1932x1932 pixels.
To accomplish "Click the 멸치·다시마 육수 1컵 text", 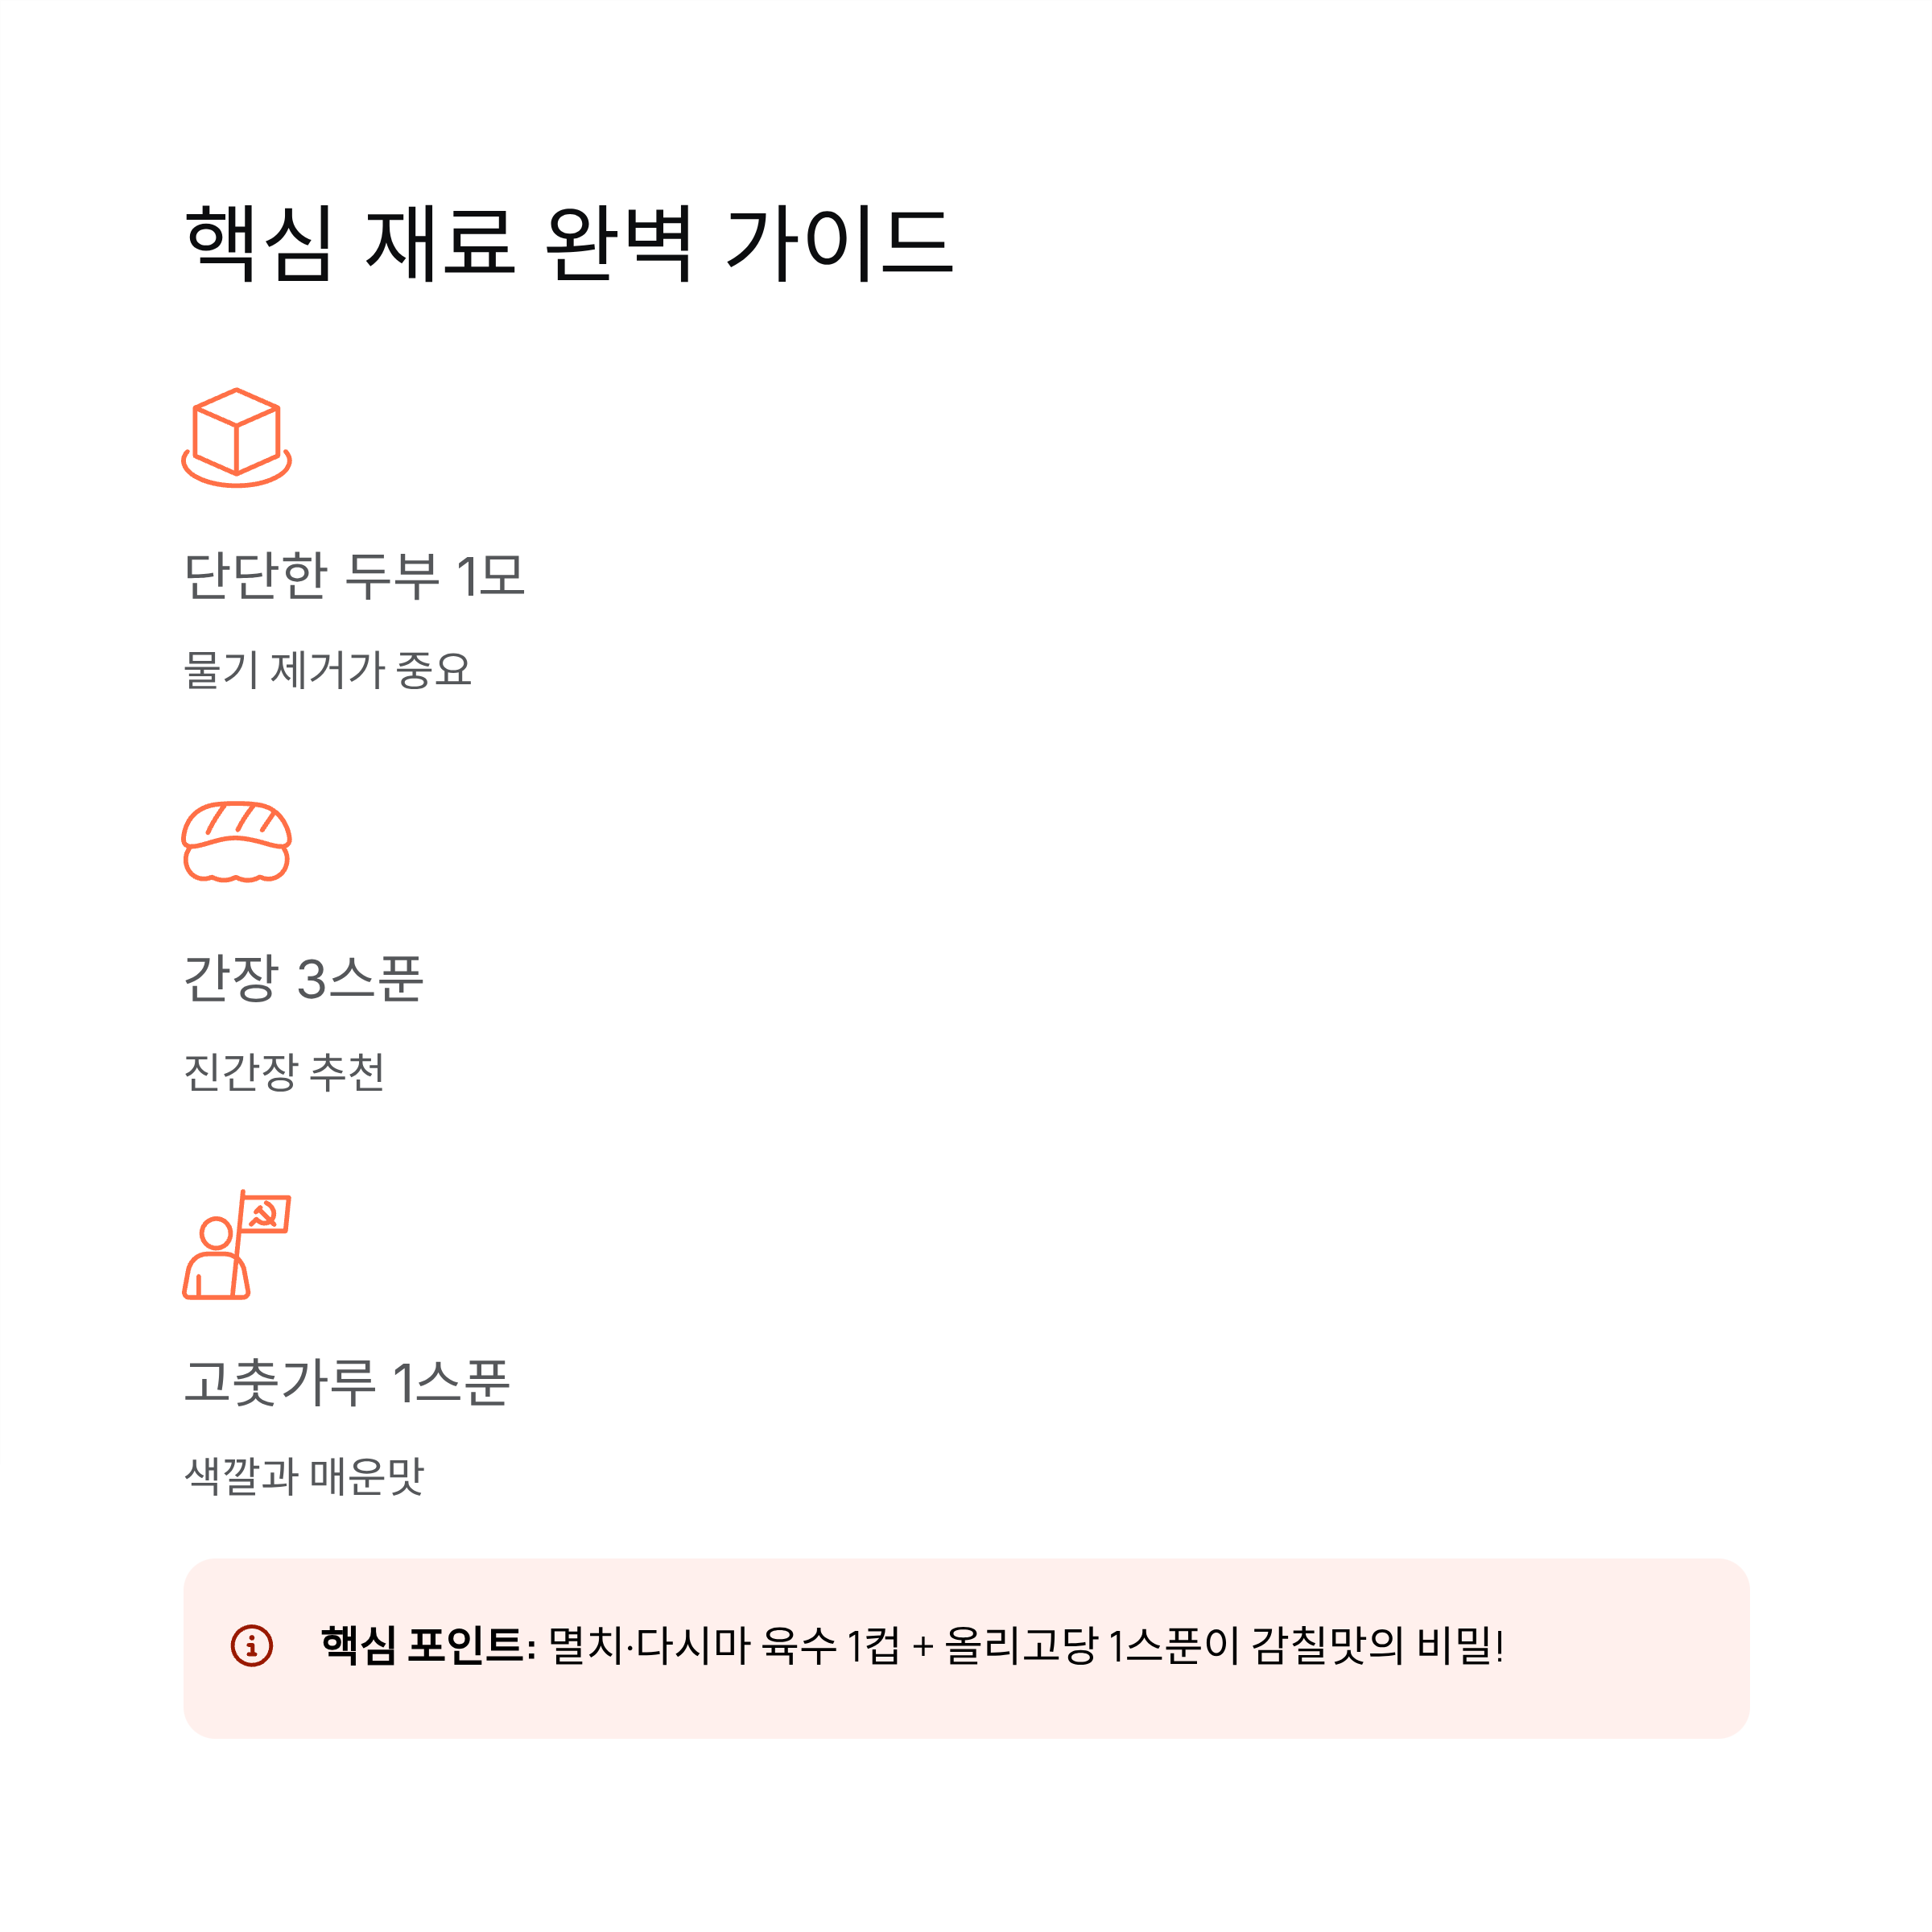I will pos(724,1645).
